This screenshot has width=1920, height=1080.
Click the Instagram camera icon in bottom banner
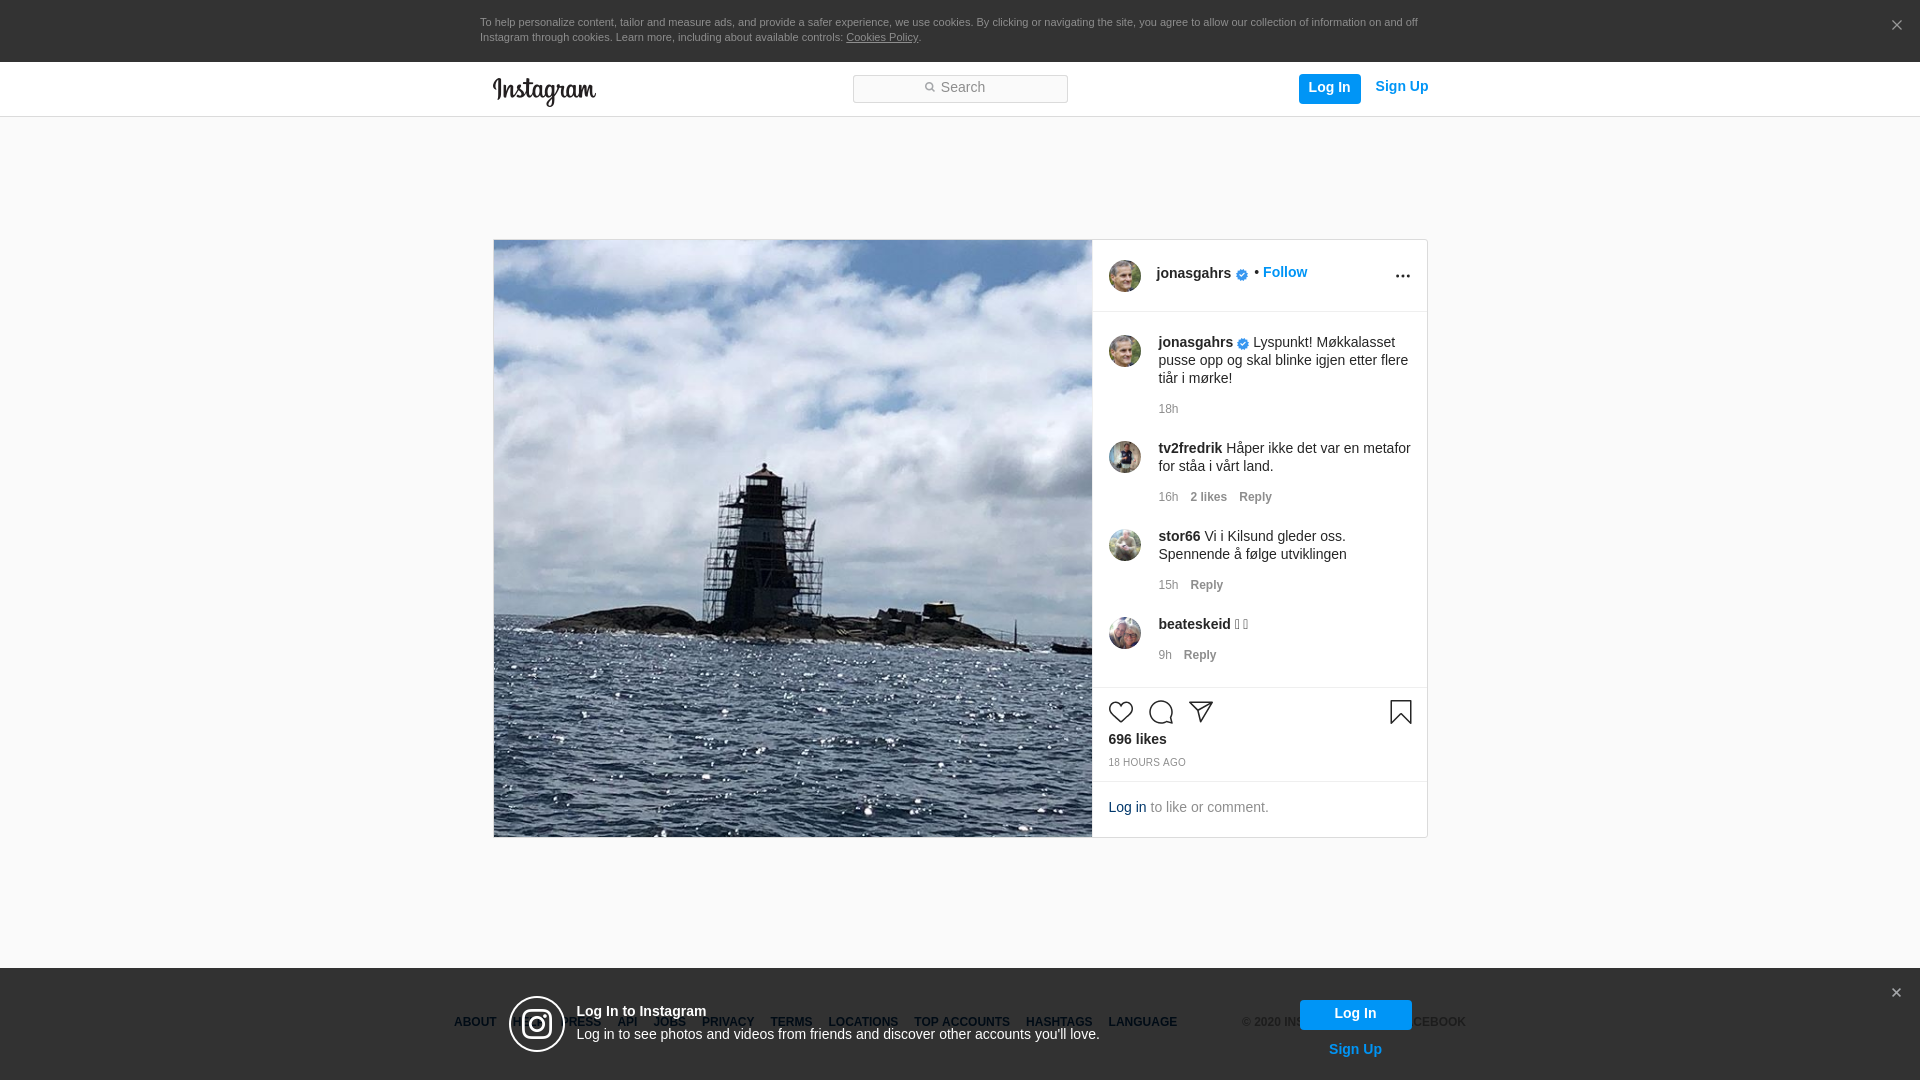(x=537, y=1024)
